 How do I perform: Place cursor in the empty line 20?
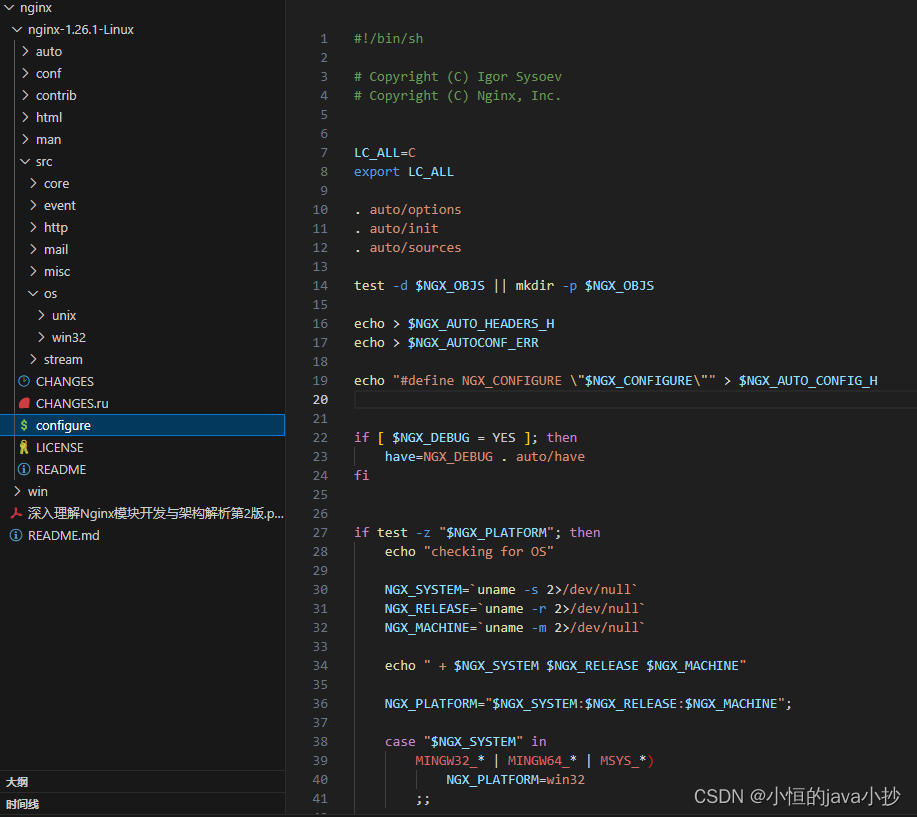[x=635, y=399]
